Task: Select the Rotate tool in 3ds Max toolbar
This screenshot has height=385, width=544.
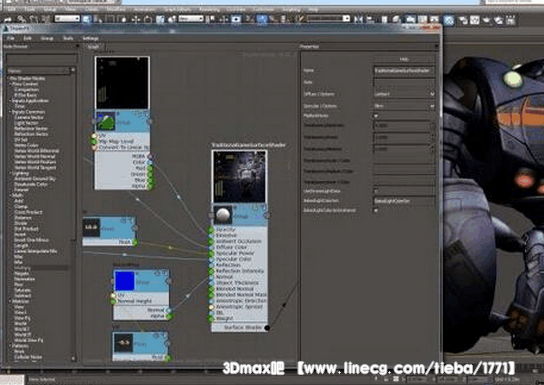Action: click(148, 19)
